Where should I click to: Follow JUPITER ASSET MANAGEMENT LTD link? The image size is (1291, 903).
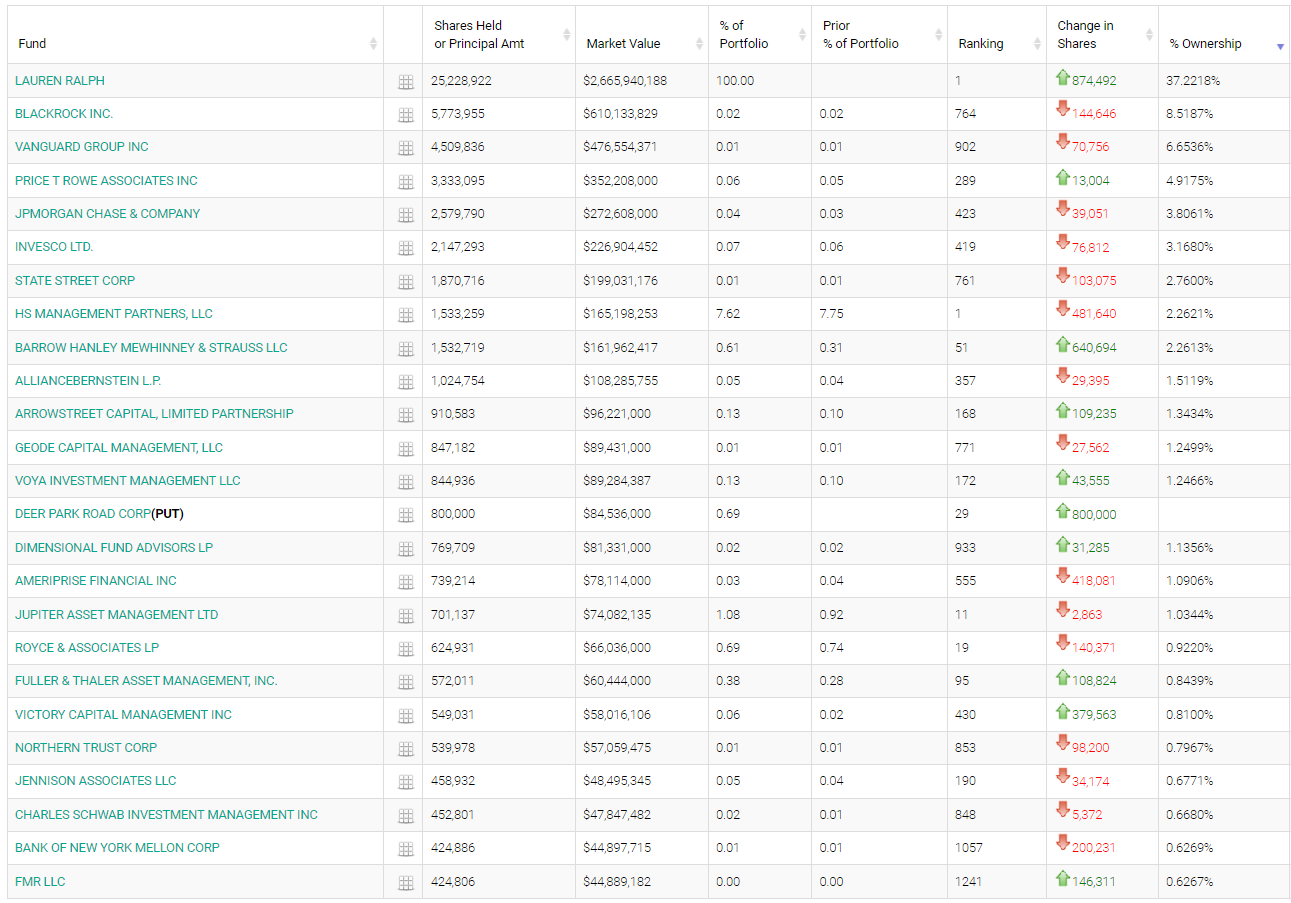116,614
